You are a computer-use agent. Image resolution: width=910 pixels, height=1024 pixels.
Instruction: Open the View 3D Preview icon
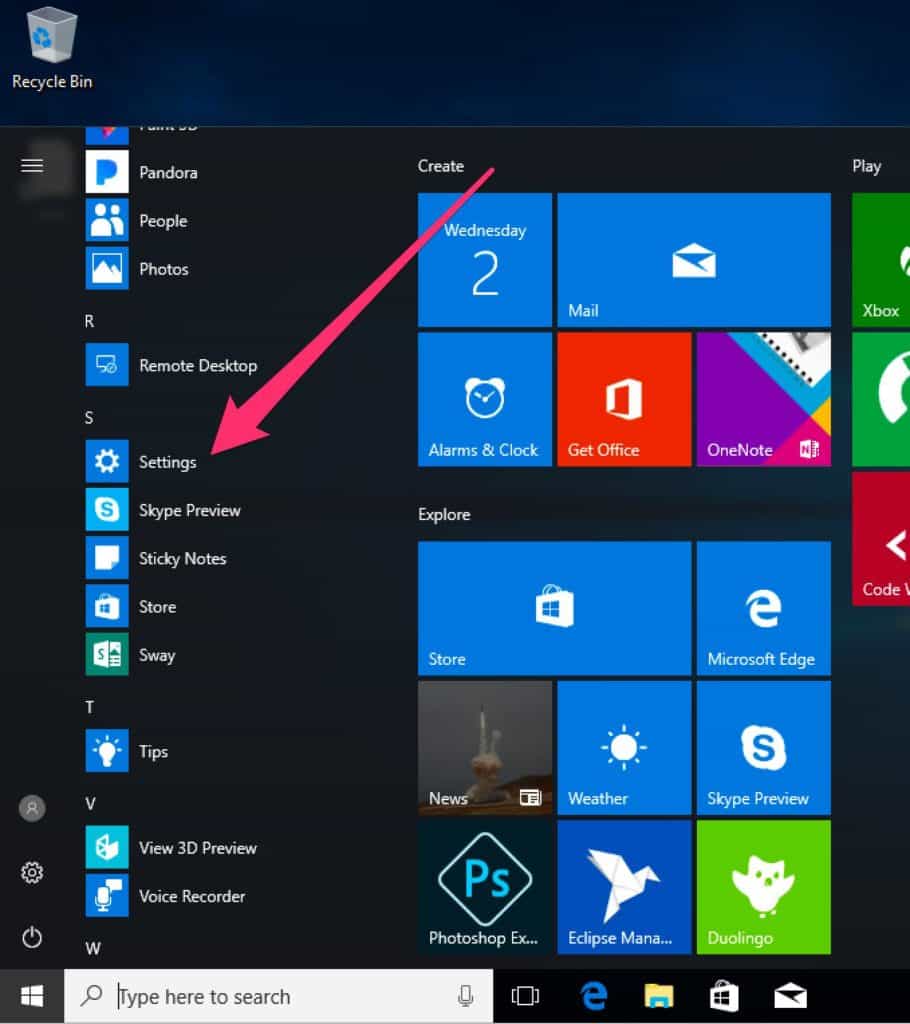(x=106, y=847)
